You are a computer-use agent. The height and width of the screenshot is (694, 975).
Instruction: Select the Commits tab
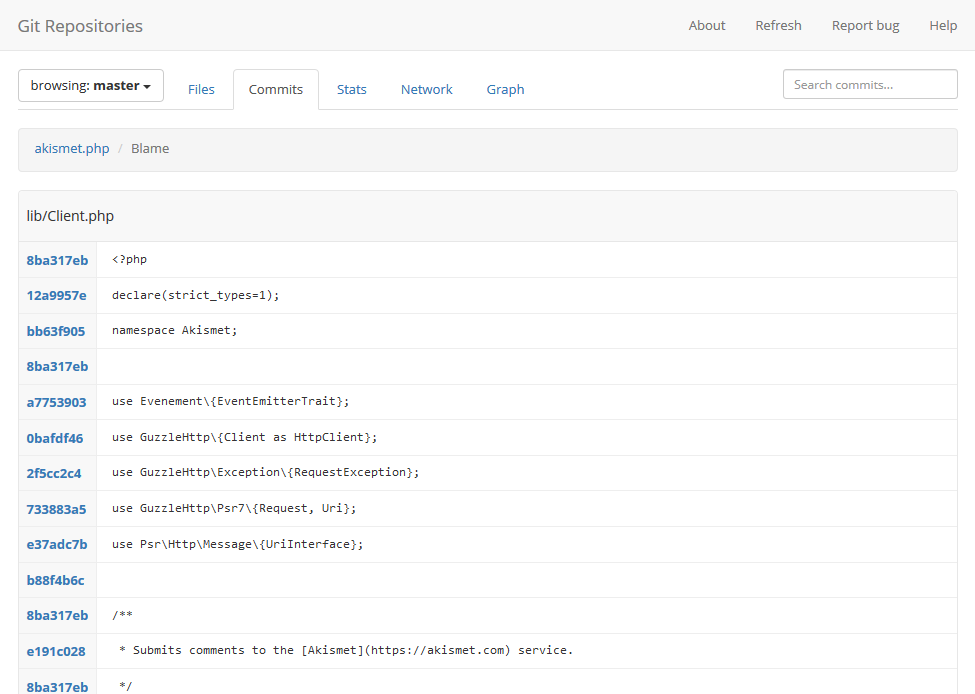click(x=276, y=89)
